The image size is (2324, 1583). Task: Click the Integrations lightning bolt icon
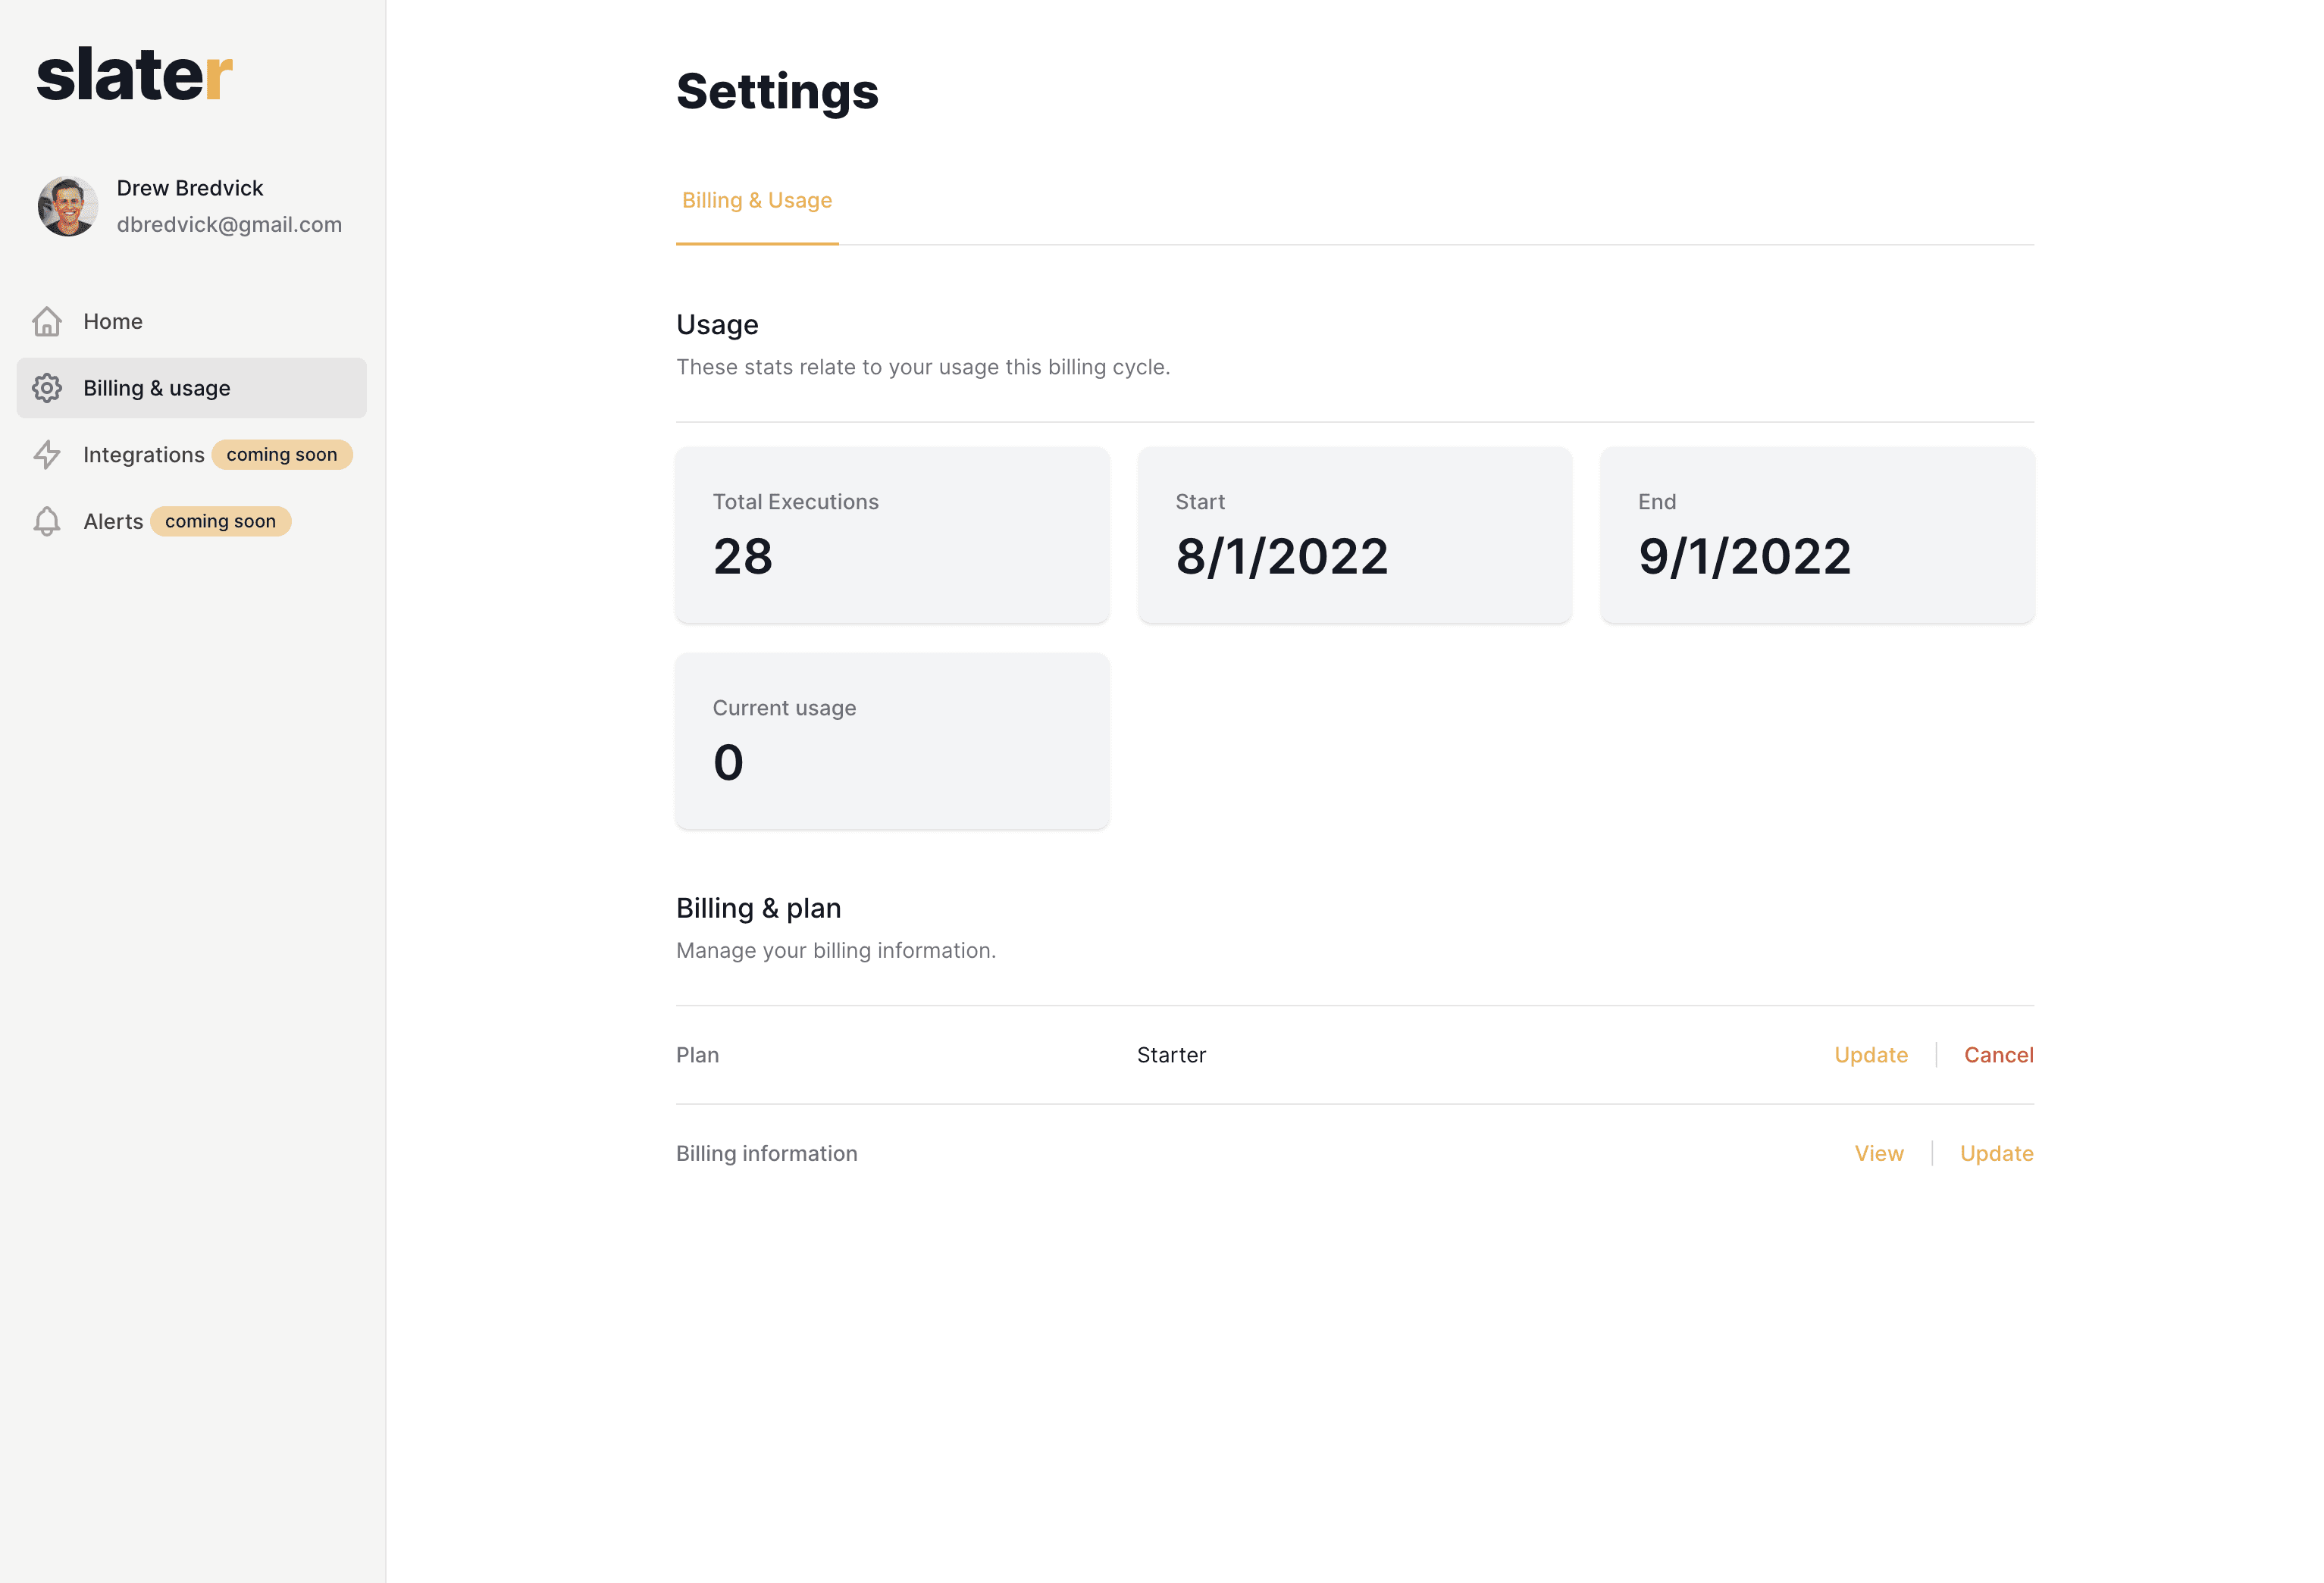click(47, 455)
